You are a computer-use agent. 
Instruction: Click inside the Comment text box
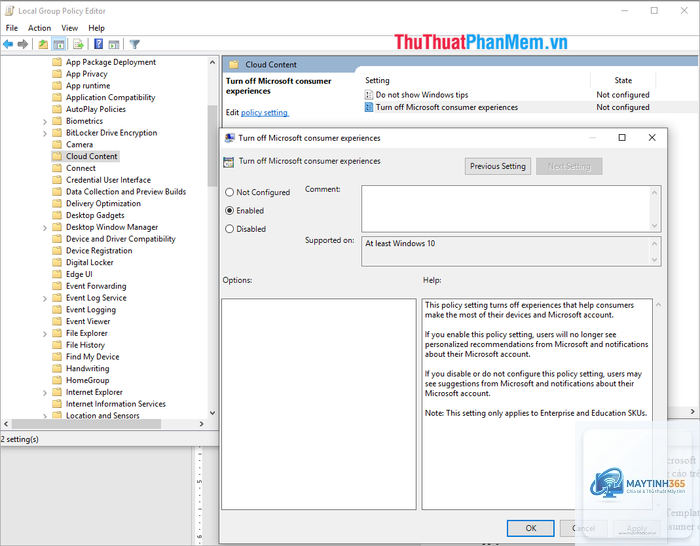[x=506, y=208]
